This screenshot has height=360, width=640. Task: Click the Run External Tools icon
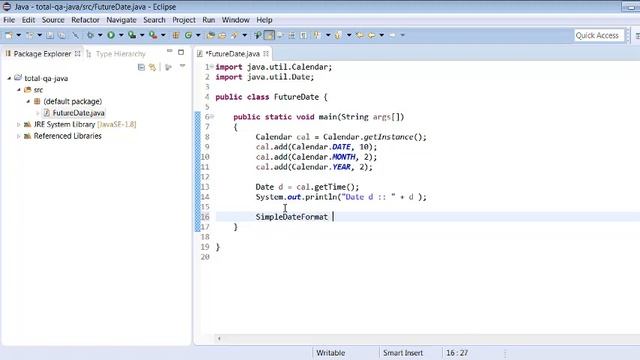coord(153,36)
